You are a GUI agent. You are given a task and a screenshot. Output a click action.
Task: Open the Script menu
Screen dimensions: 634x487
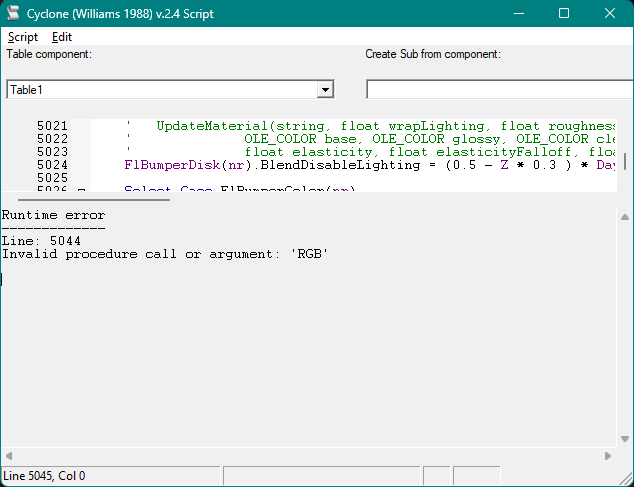(23, 37)
